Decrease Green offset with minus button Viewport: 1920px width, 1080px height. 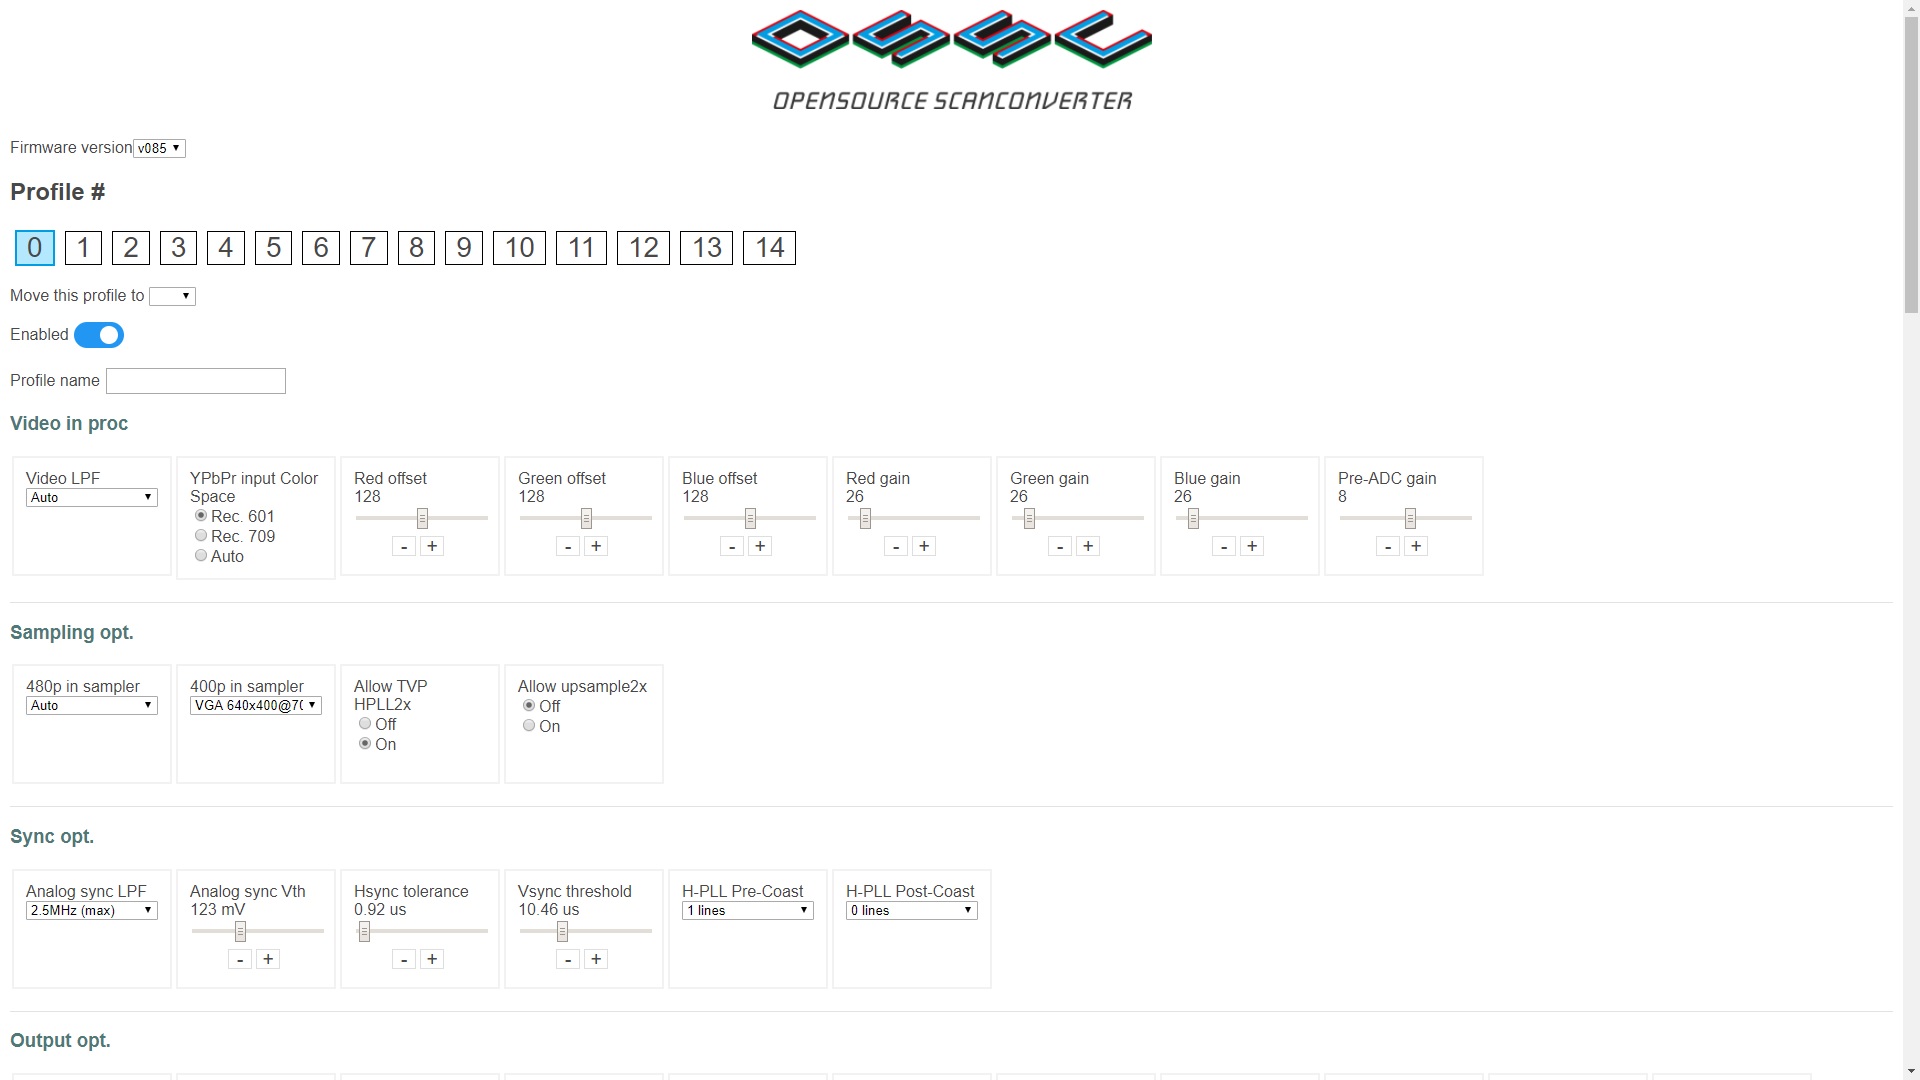tap(568, 546)
